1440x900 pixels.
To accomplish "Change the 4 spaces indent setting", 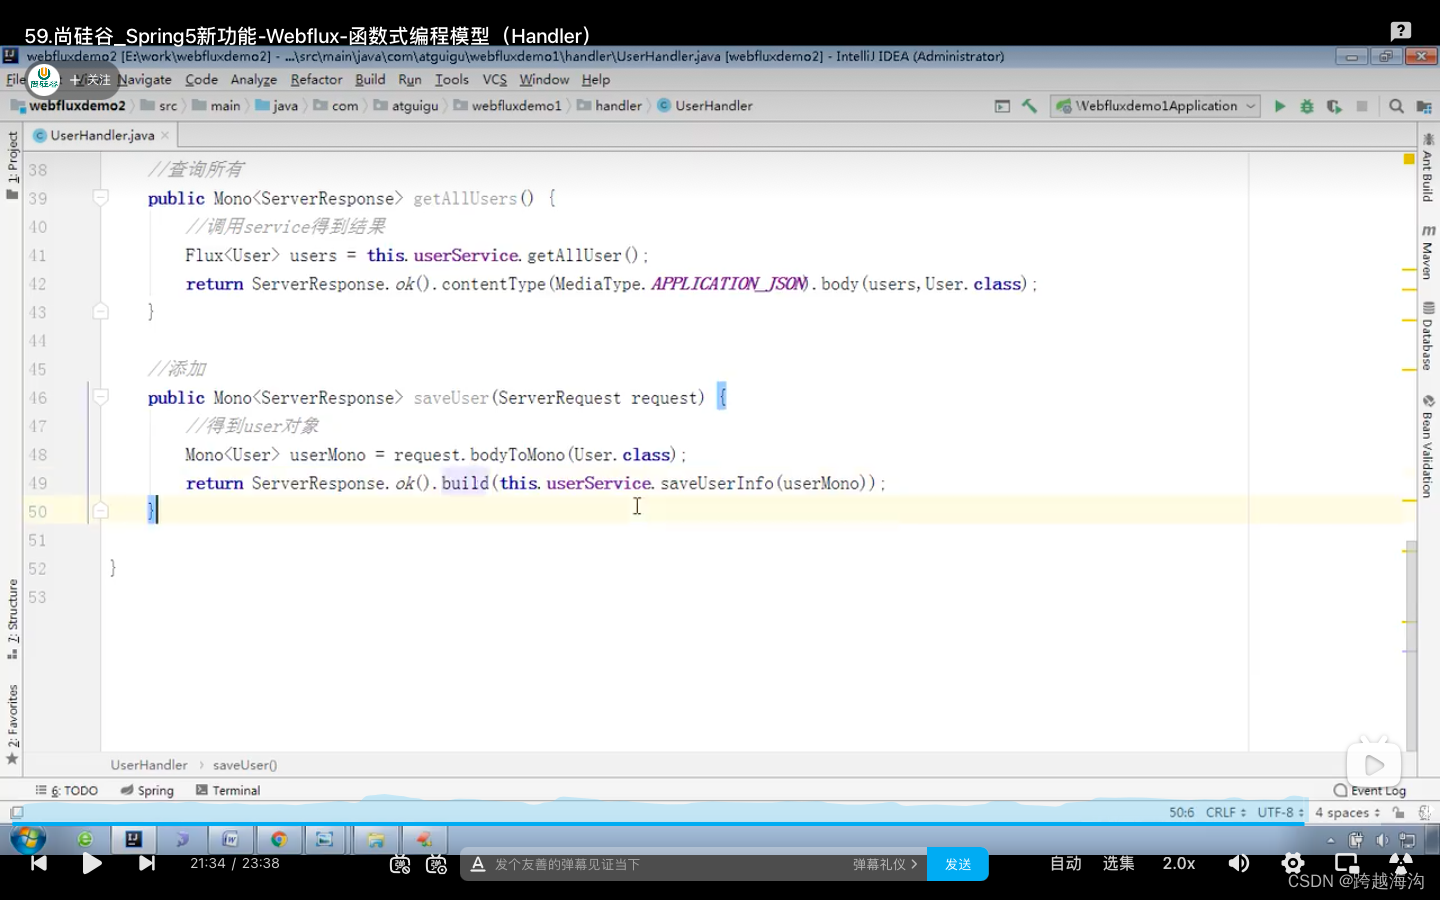I will [1348, 813].
